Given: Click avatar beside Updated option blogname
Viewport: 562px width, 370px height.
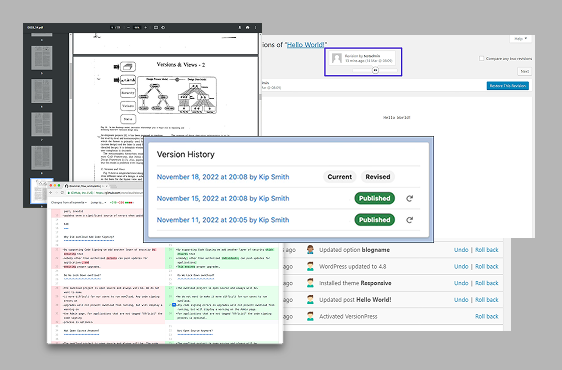Looking at the screenshot, I should point(310,250).
